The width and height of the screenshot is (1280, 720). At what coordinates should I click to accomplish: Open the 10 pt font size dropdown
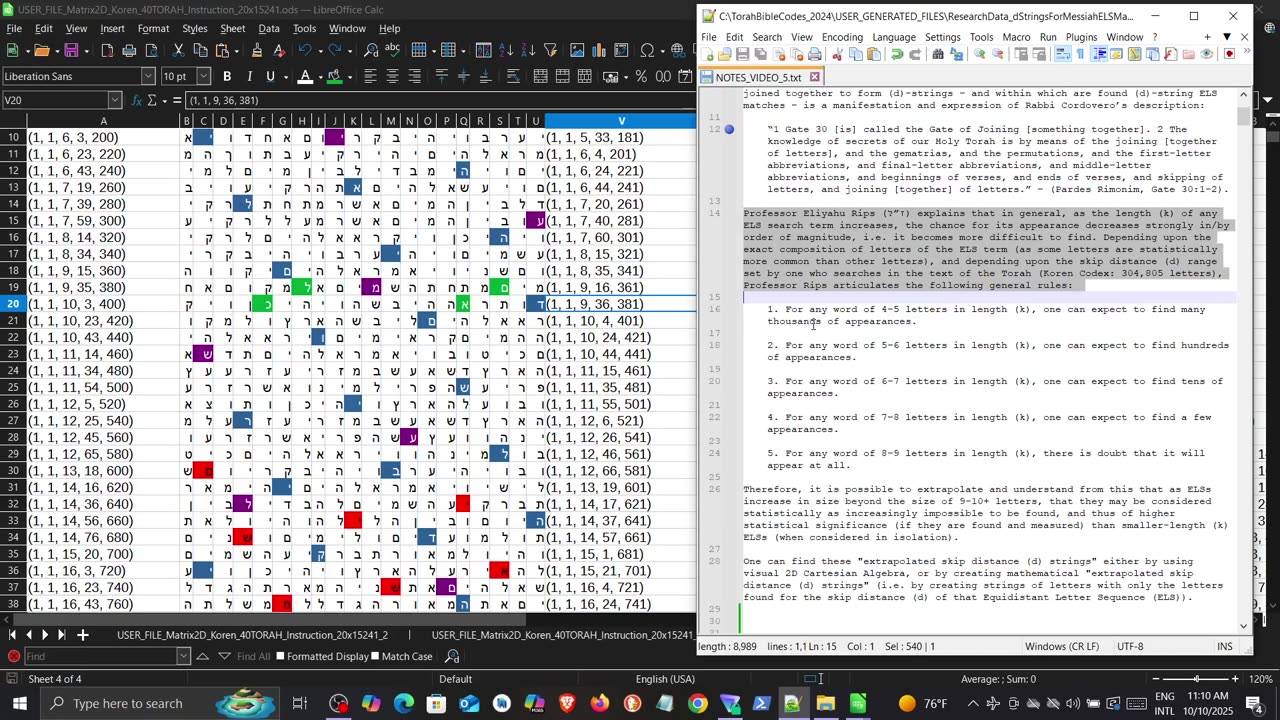coord(203,76)
